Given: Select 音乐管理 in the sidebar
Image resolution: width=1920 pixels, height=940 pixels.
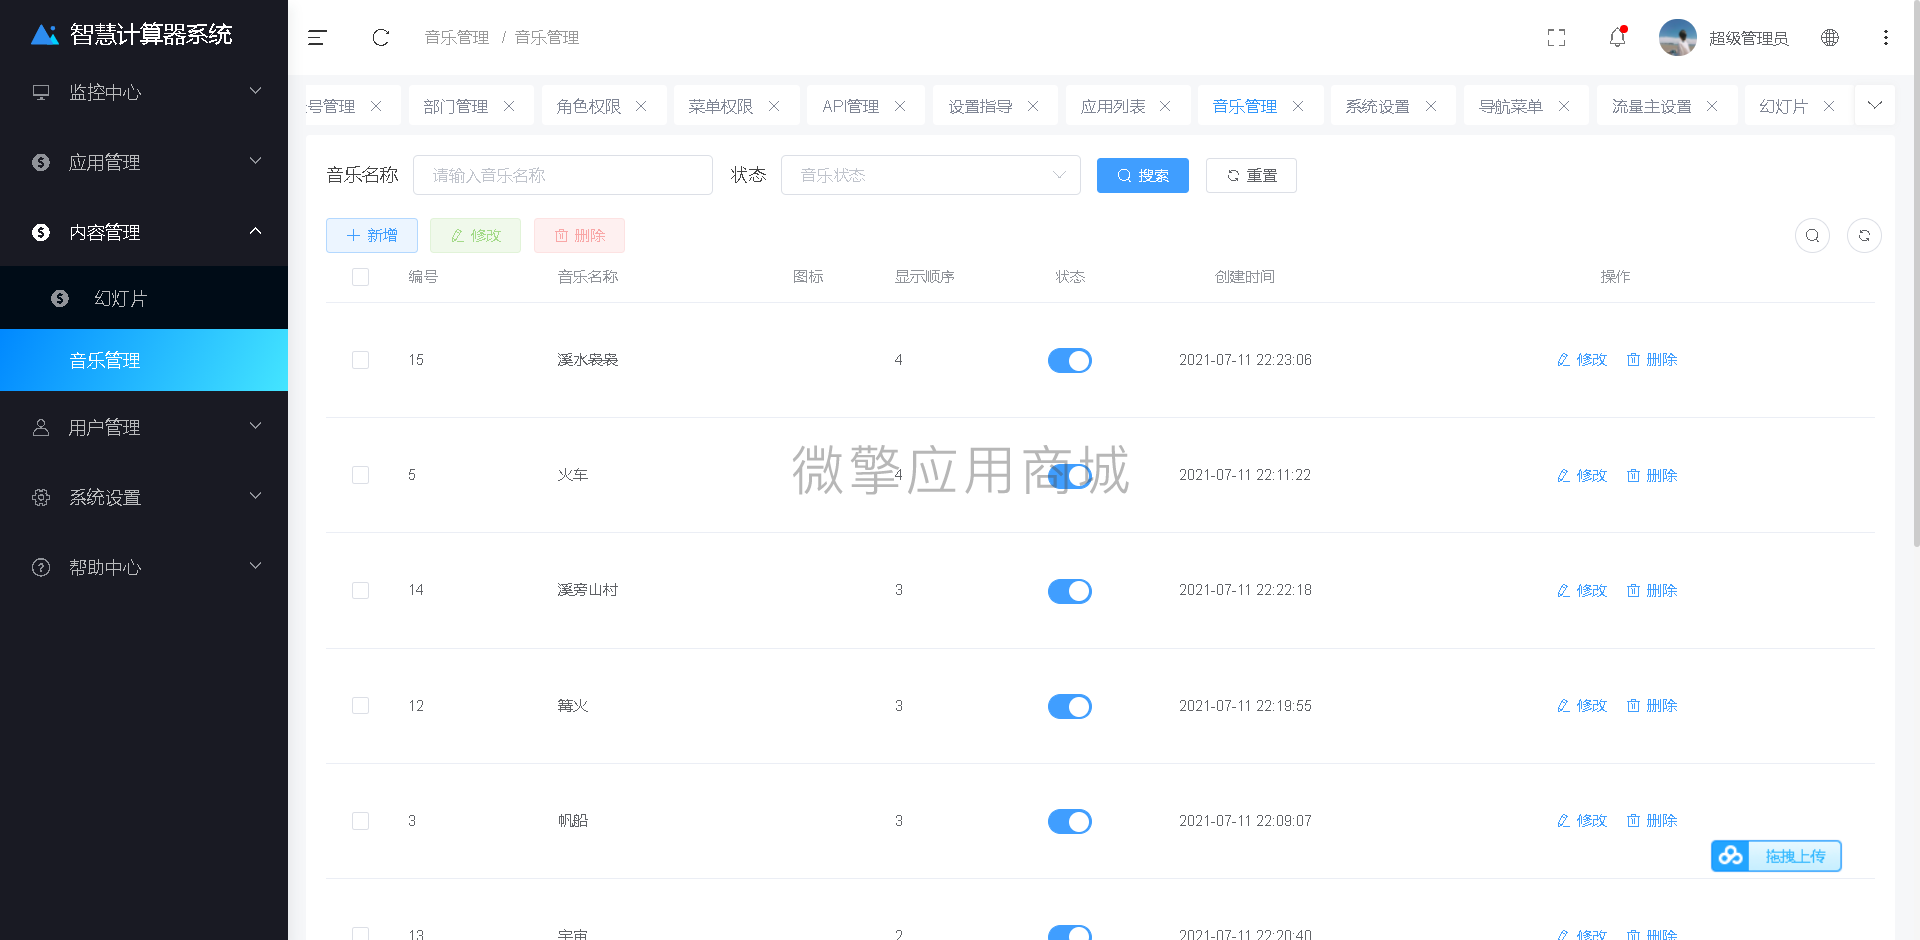Looking at the screenshot, I should (144, 360).
